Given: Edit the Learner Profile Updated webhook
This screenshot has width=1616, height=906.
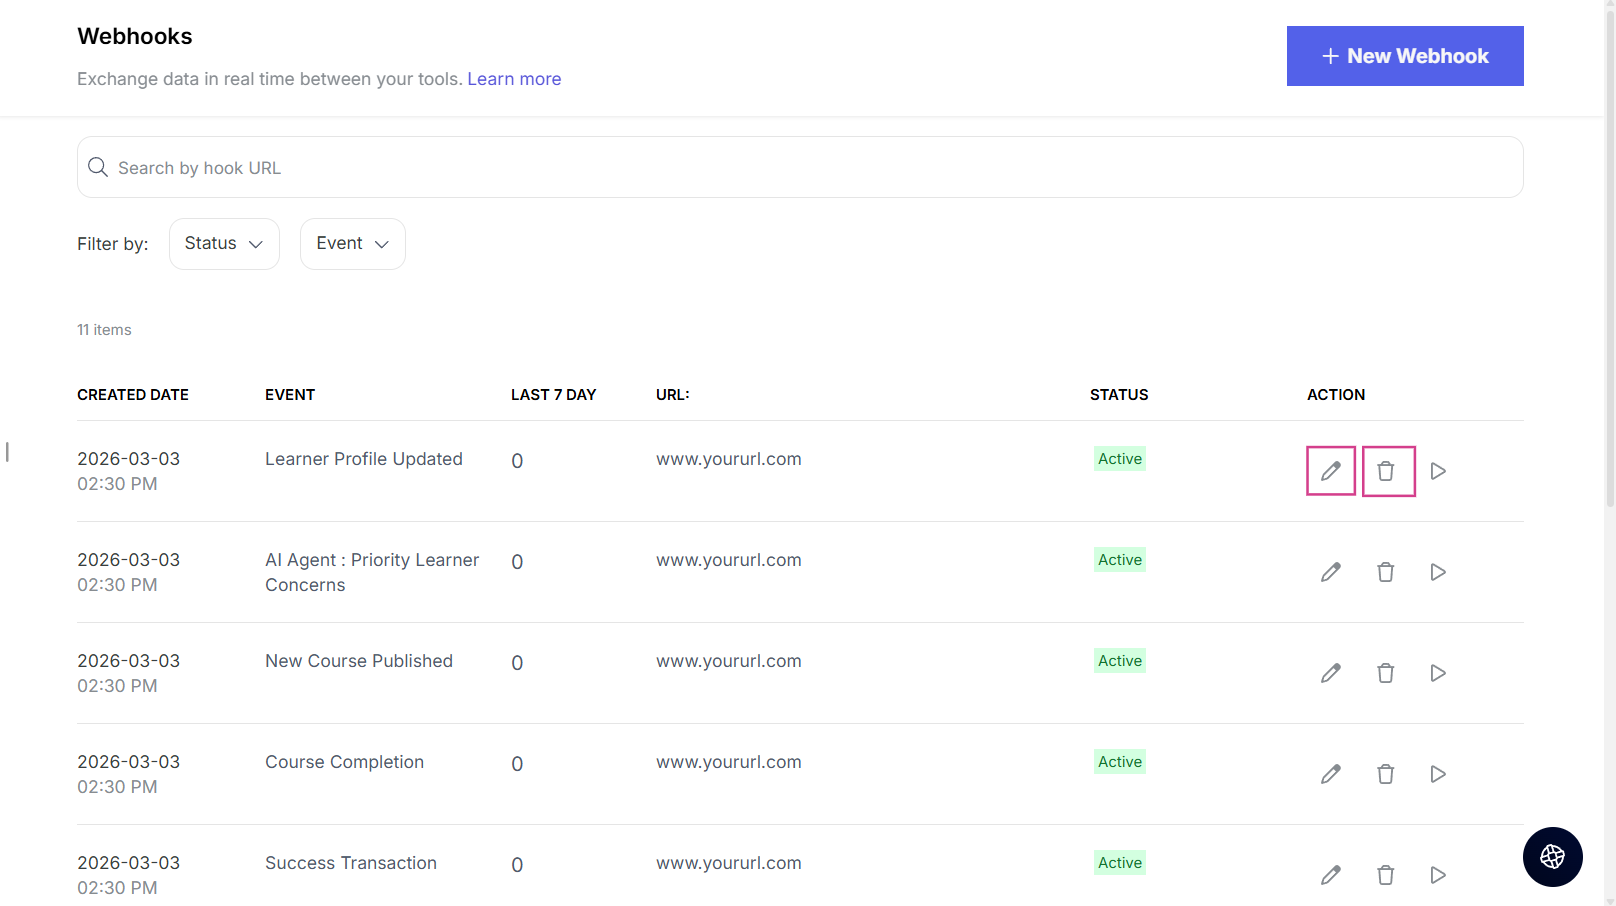Looking at the screenshot, I should [x=1330, y=471].
